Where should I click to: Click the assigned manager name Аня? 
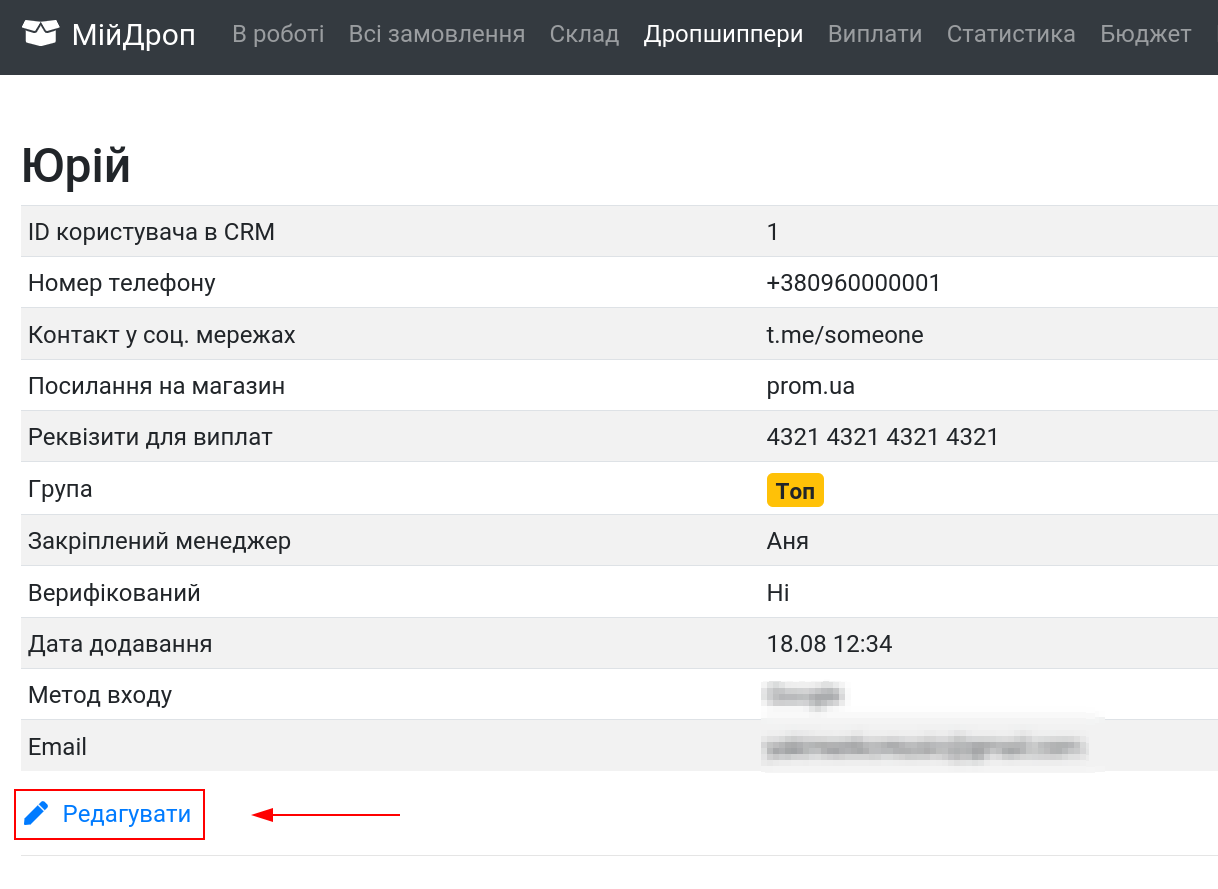(788, 541)
